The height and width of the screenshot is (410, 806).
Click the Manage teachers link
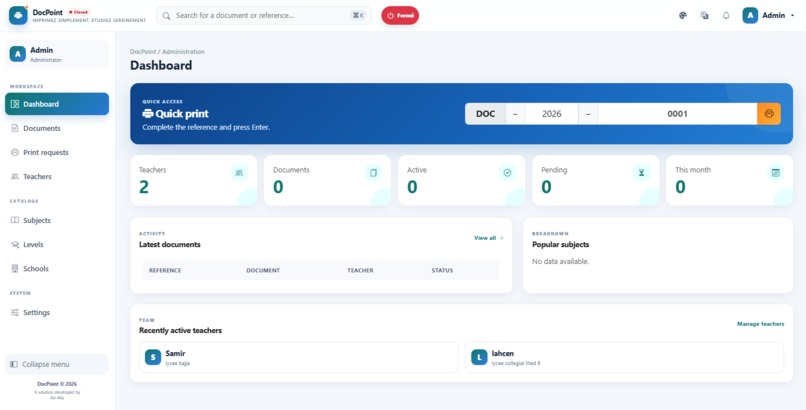[760, 324]
